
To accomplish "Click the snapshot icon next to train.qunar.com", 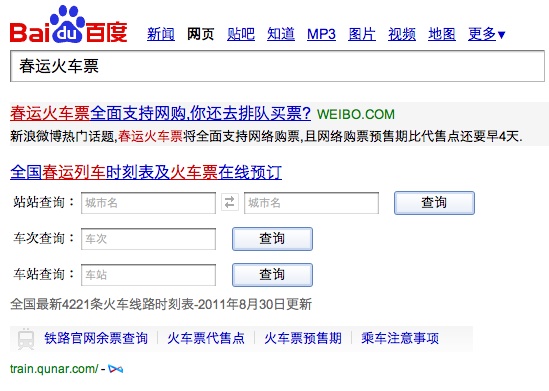I will pyautogui.click(x=116, y=369).
